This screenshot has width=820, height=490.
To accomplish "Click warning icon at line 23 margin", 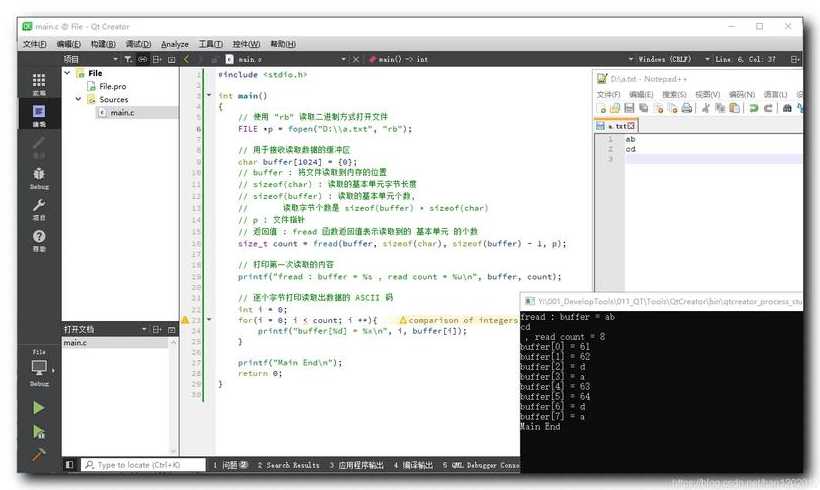I will tap(185, 320).
